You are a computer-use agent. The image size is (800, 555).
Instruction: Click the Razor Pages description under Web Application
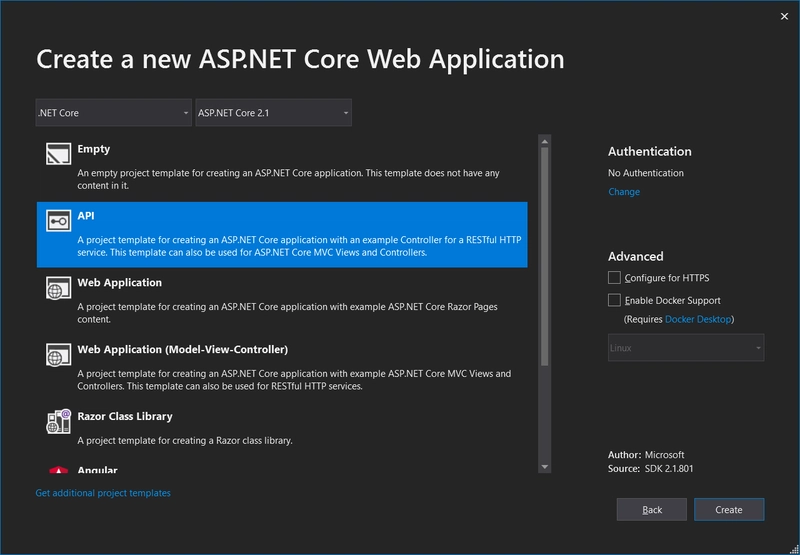tap(287, 313)
